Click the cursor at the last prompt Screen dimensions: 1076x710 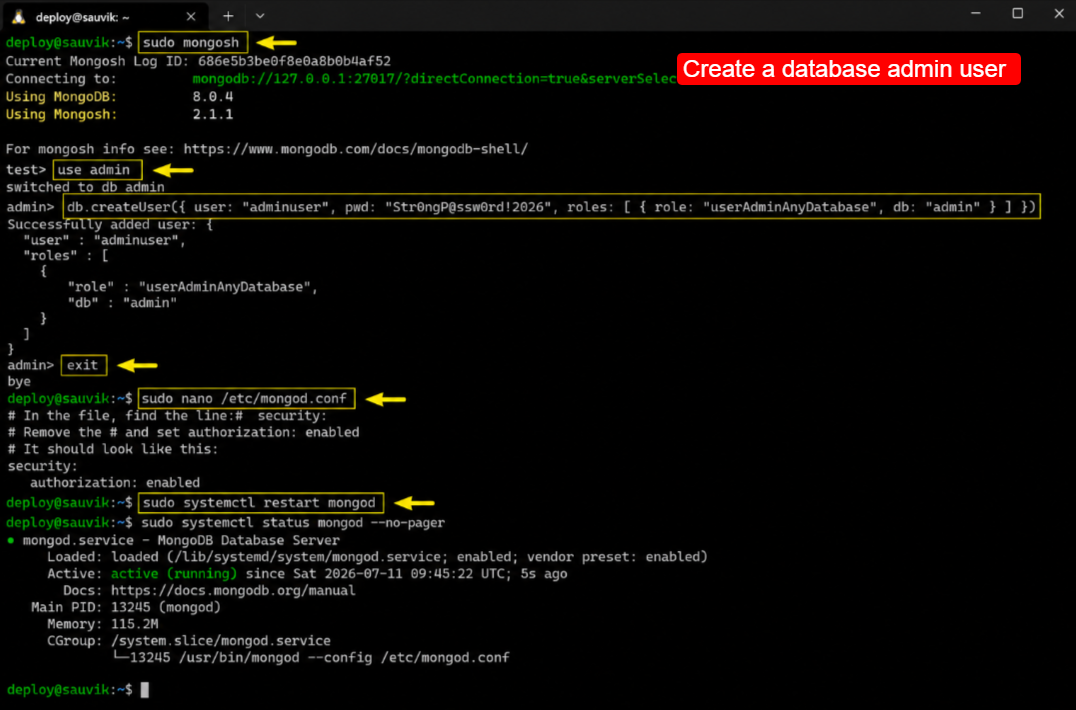click(145, 689)
